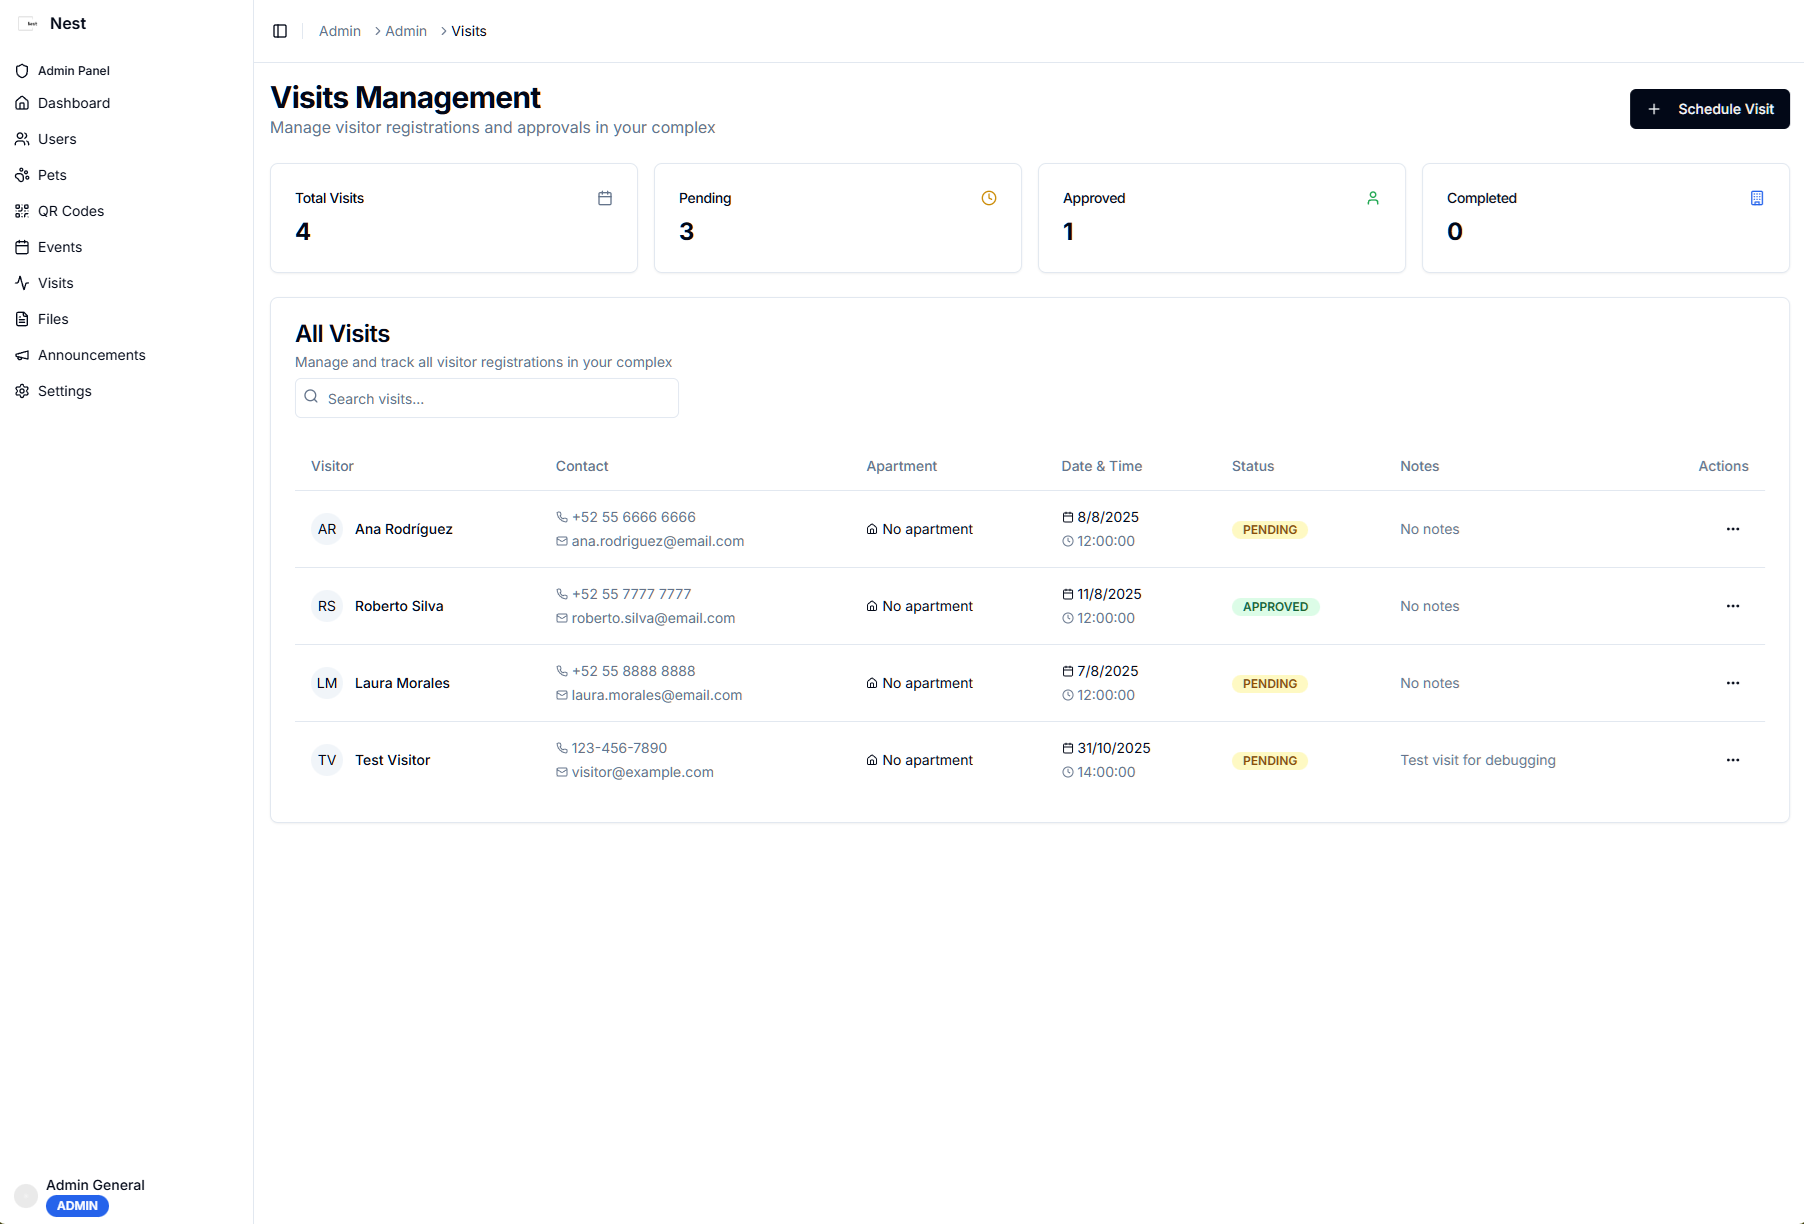Click the home icon in Laura Morales row
Screen dimensions: 1804x1224
point(872,683)
